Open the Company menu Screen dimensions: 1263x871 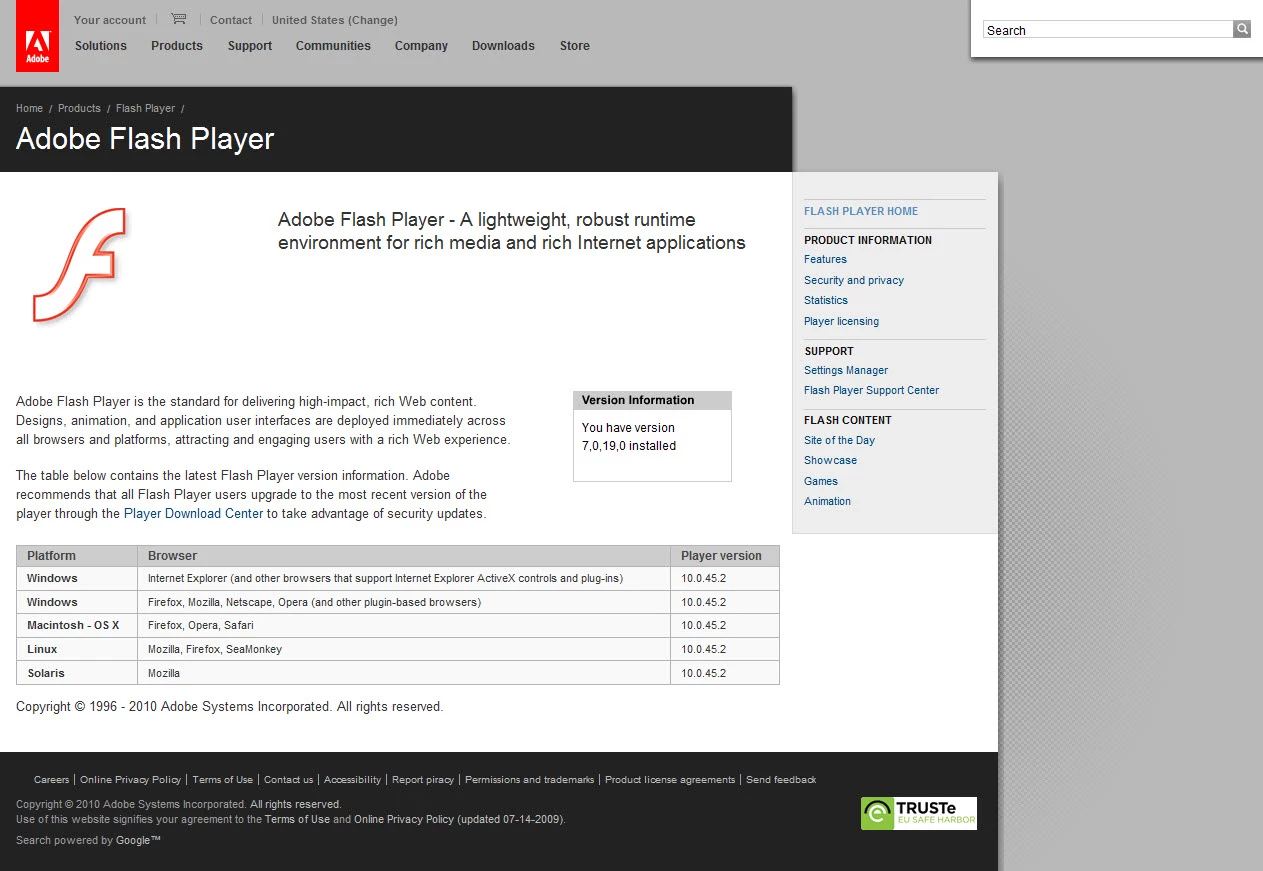coord(421,46)
